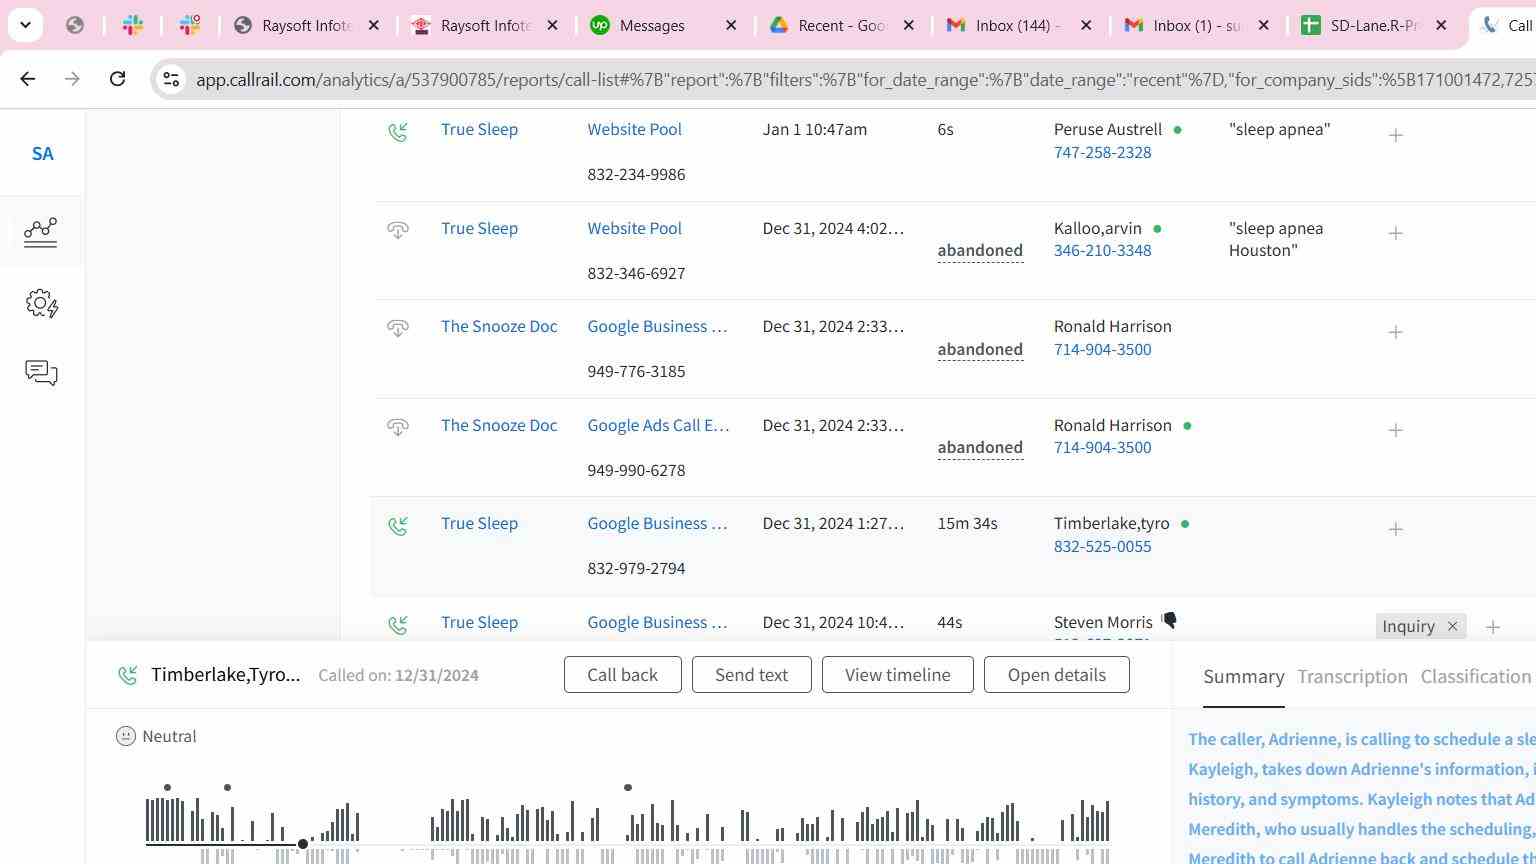Viewport: 1536px width, 864px height.
Task: Close the Inbox (144) tab
Action: (1086, 26)
